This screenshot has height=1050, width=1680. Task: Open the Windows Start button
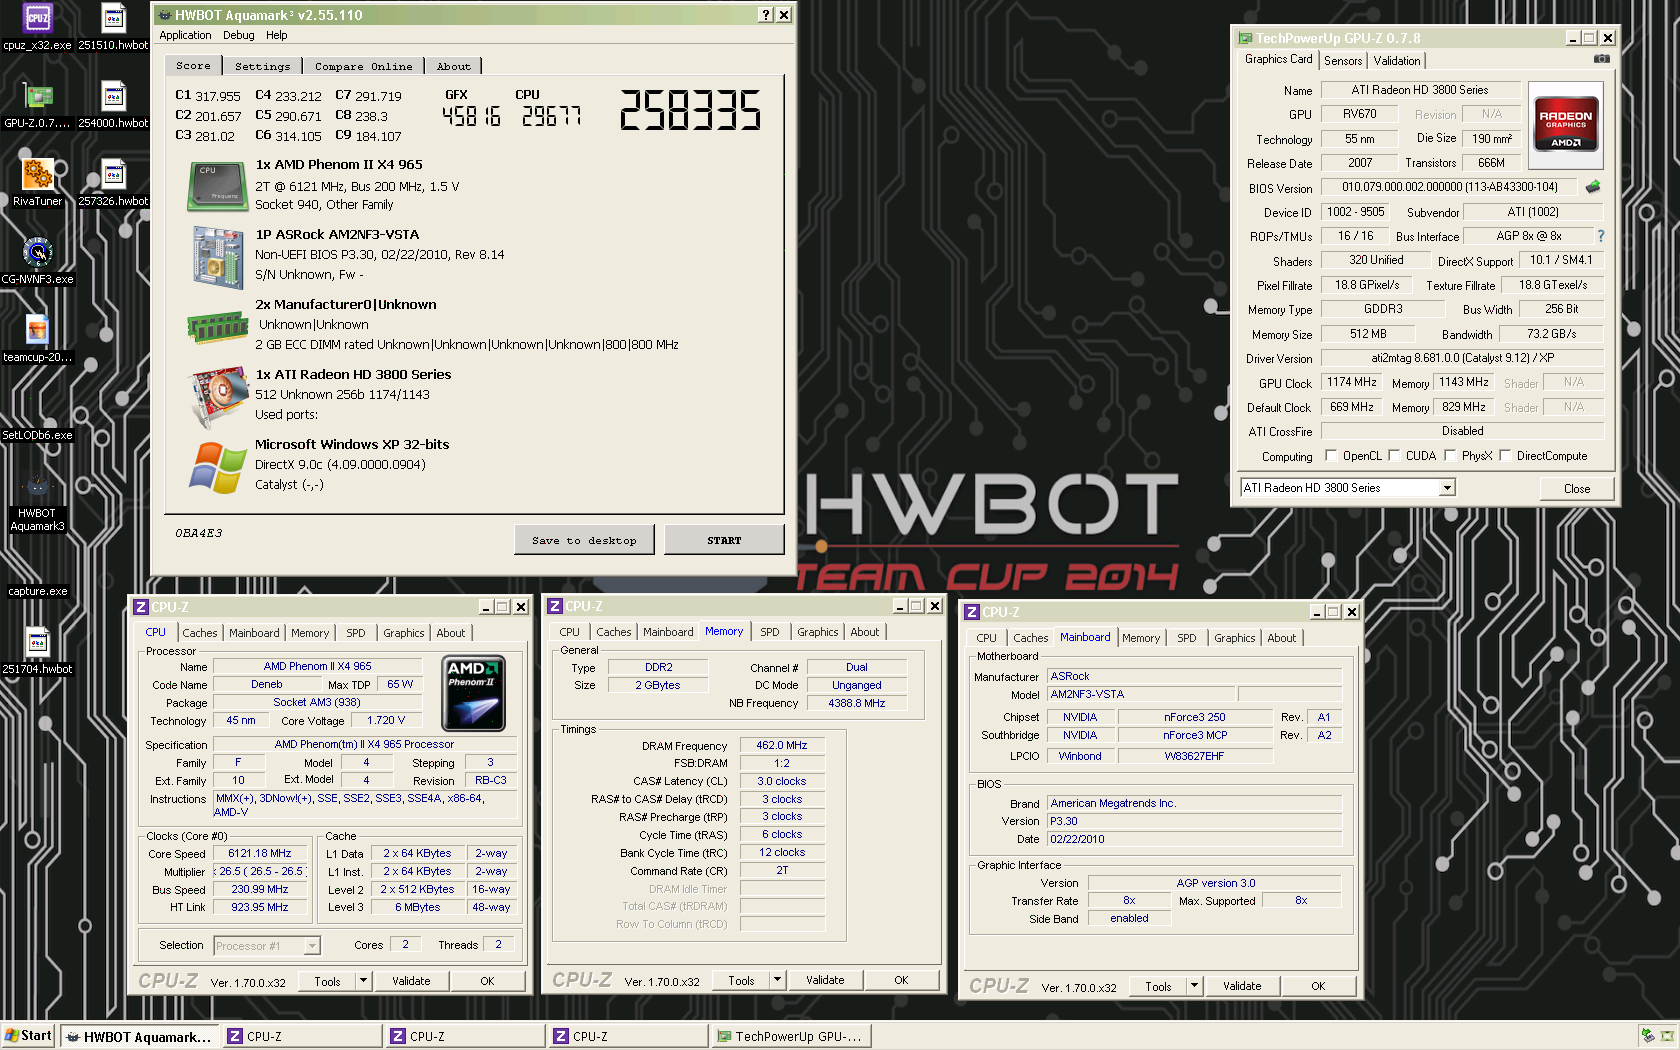28,1036
